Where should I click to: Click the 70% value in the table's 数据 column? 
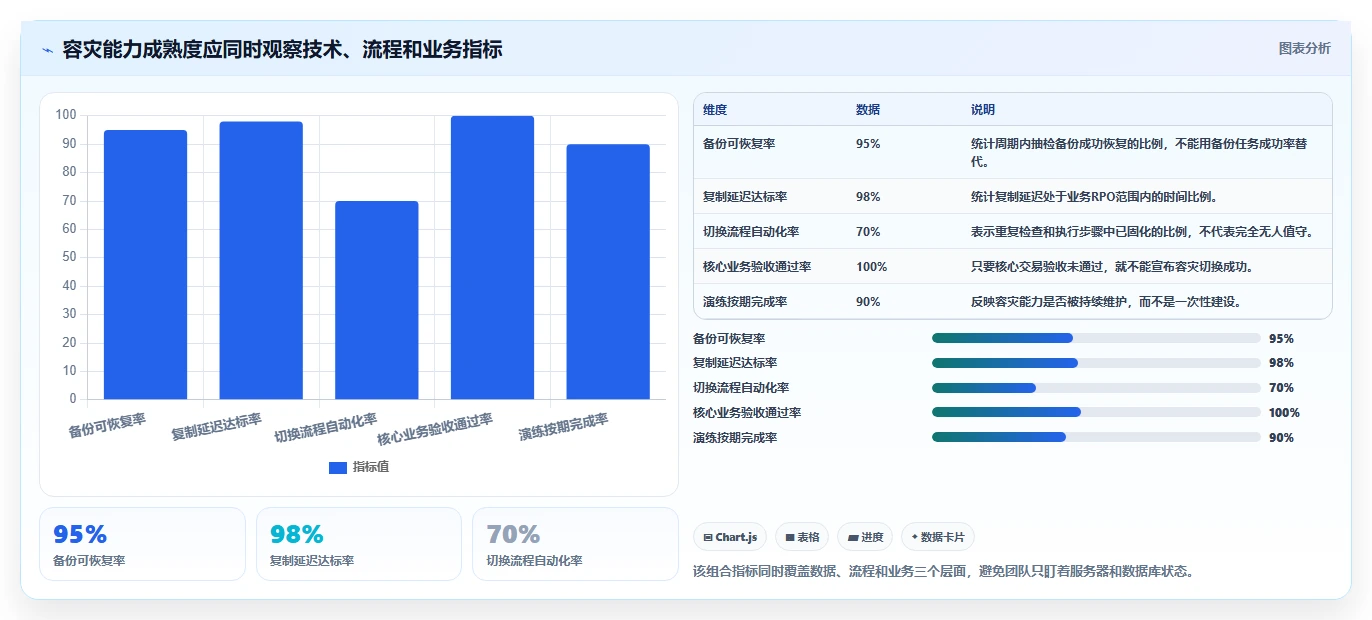coord(868,232)
